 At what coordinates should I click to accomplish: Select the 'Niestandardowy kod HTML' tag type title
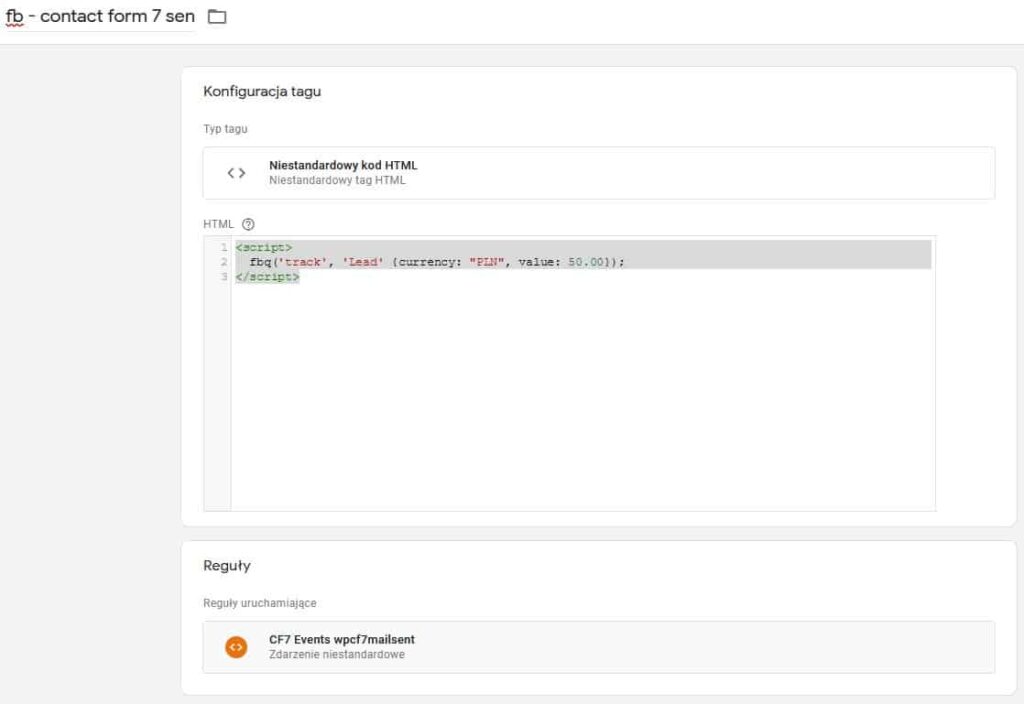pyautogui.click(x=343, y=165)
